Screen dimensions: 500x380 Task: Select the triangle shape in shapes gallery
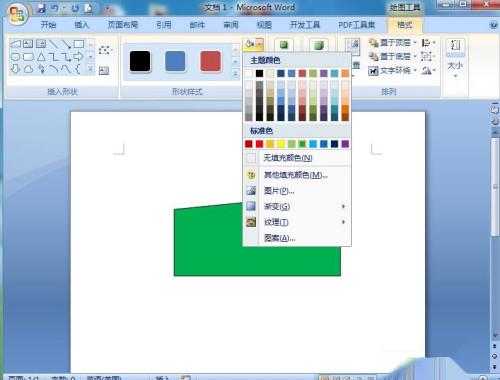pyautogui.click(x=41, y=57)
